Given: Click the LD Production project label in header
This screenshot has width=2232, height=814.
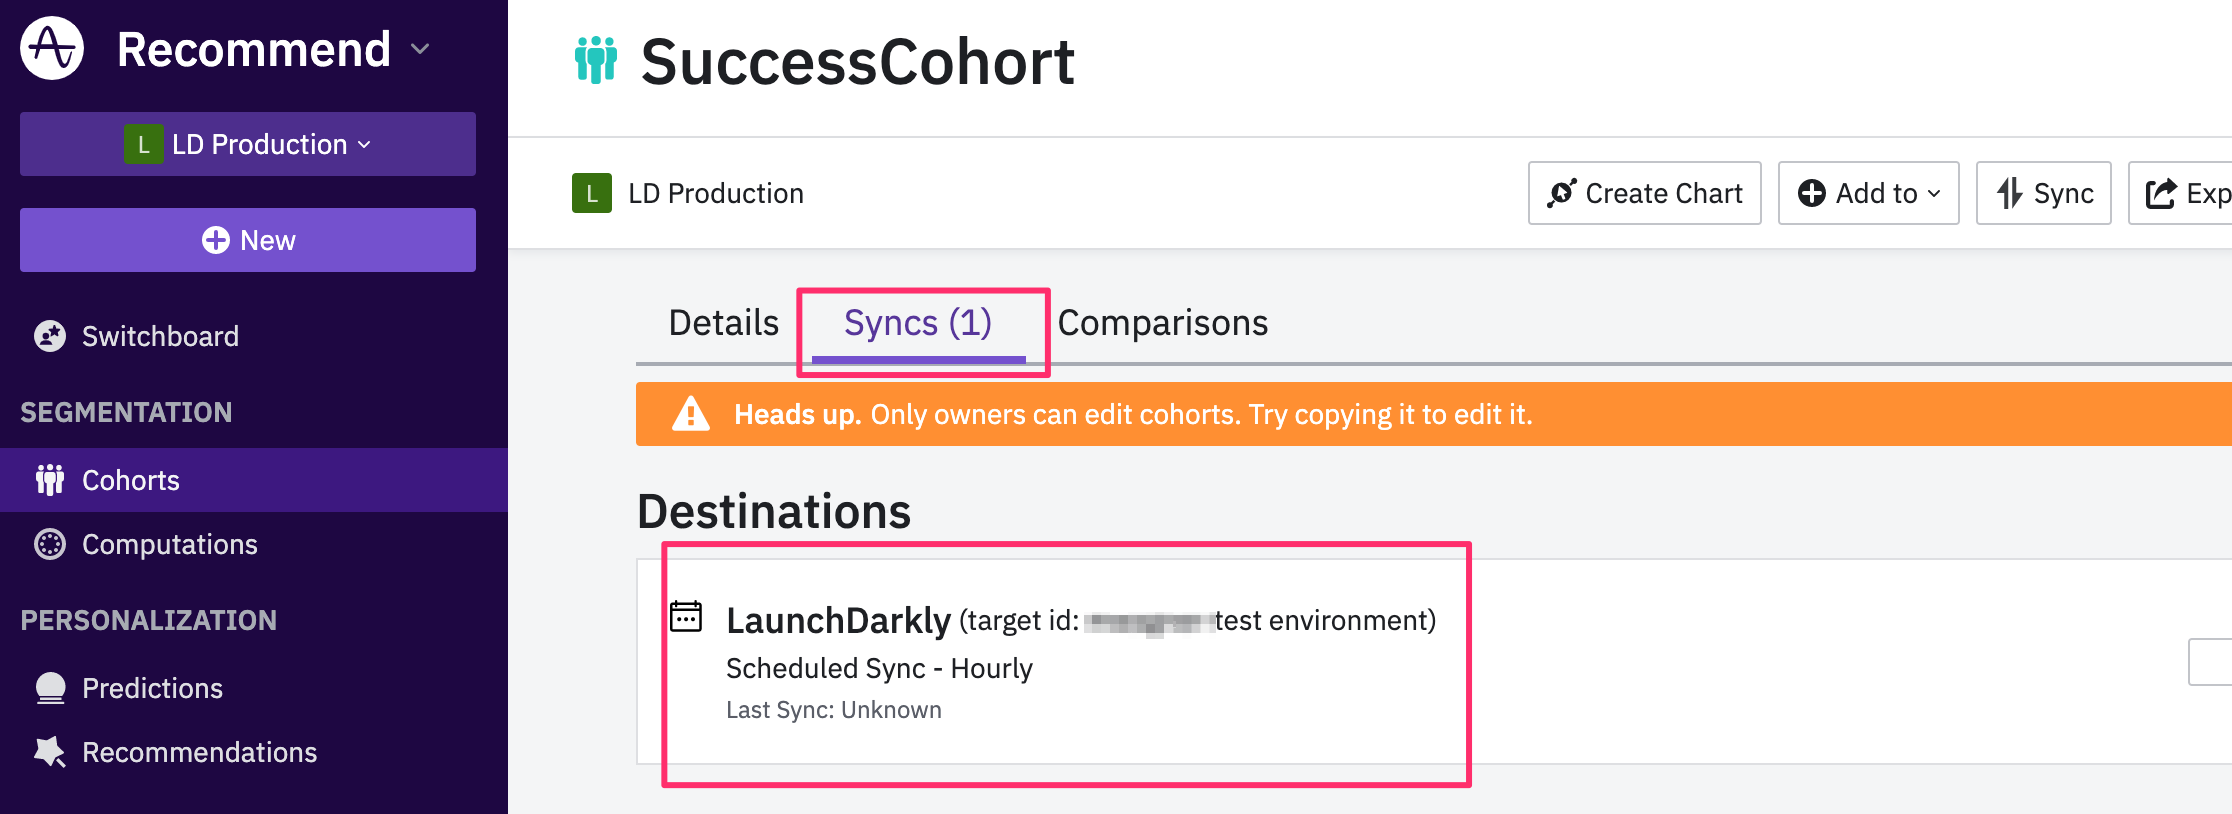Looking at the screenshot, I should pyautogui.click(x=715, y=193).
